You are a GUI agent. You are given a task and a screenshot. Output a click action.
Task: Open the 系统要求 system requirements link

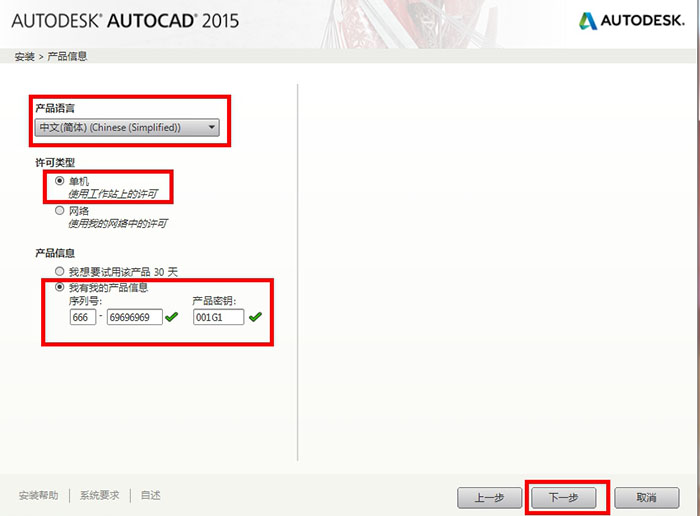click(x=100, y=495)
